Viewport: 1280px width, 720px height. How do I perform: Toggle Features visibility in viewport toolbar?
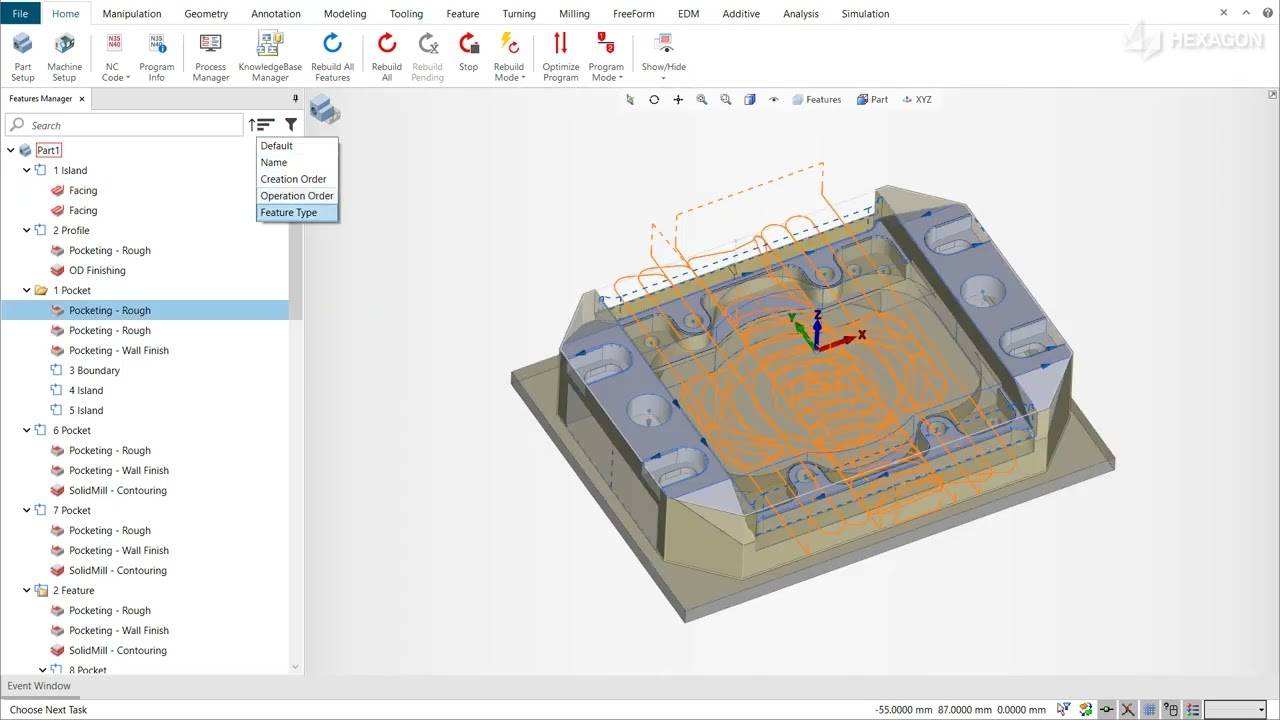tap(816, 100)
